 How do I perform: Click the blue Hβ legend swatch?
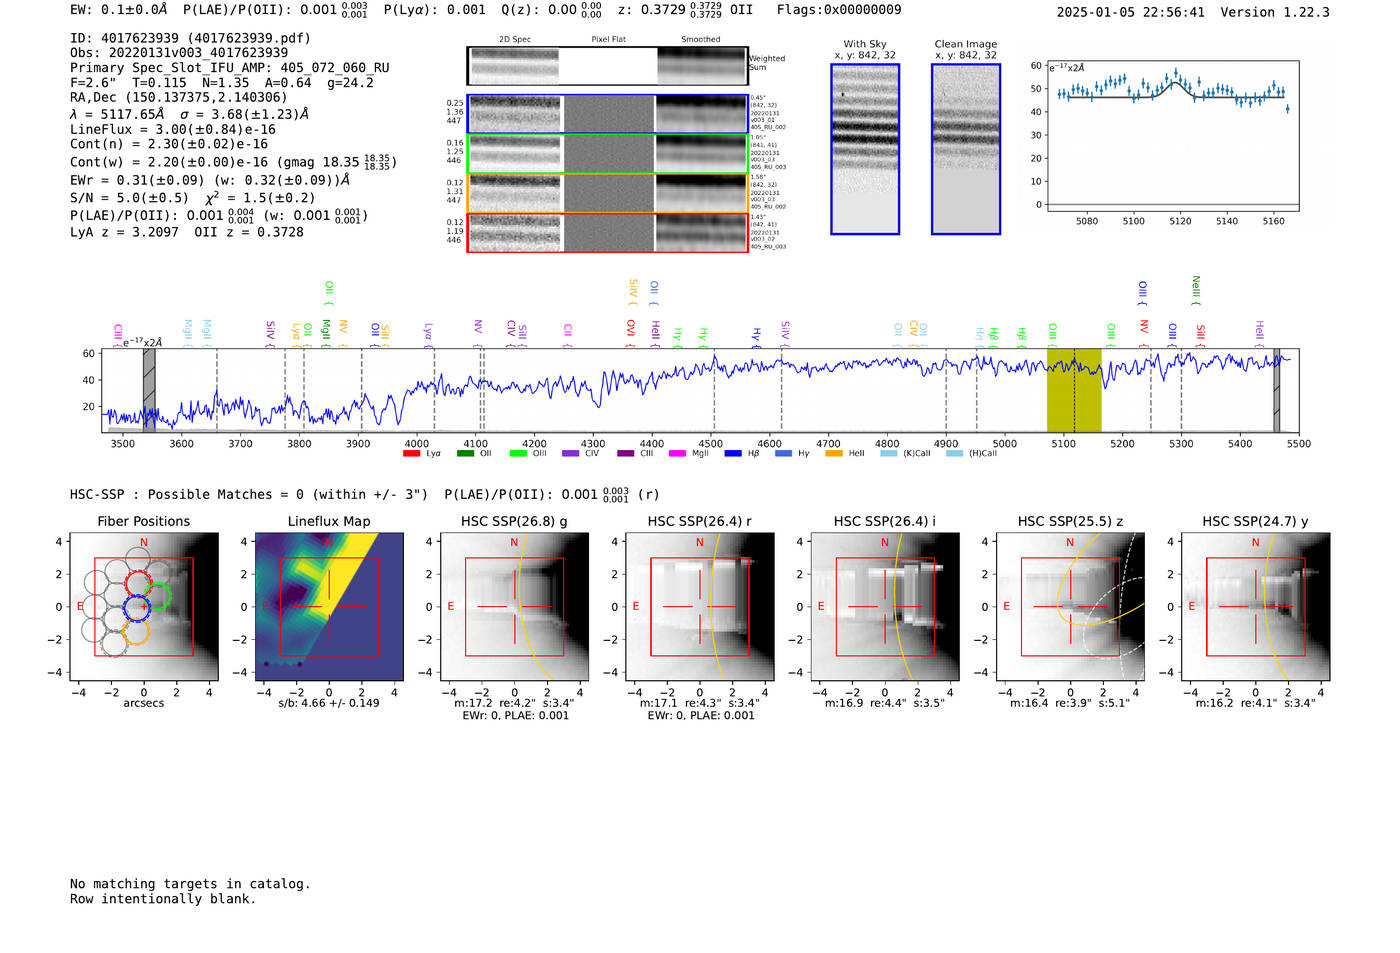(733, 454)
